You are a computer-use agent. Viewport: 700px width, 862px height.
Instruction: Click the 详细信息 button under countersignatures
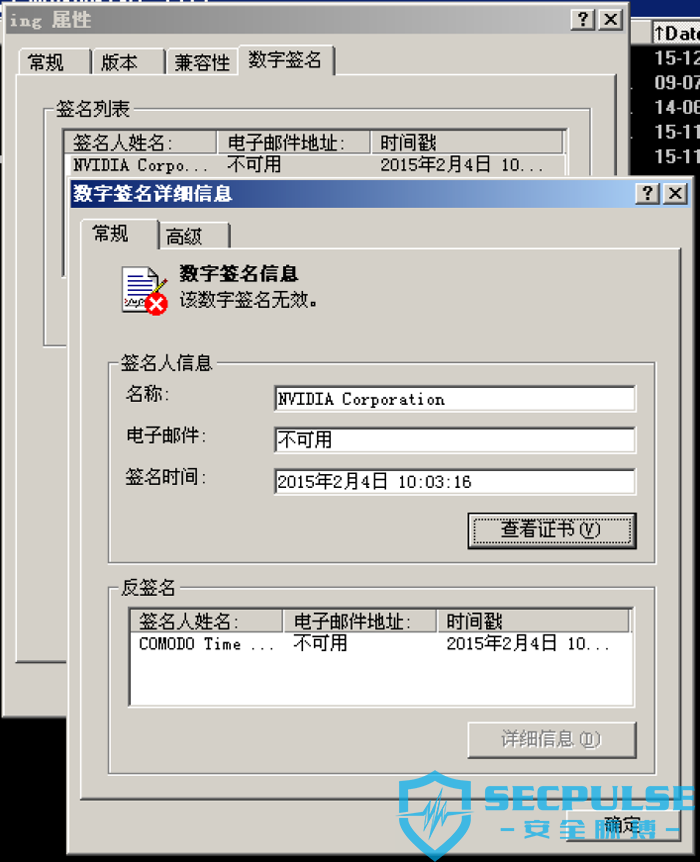552,740
